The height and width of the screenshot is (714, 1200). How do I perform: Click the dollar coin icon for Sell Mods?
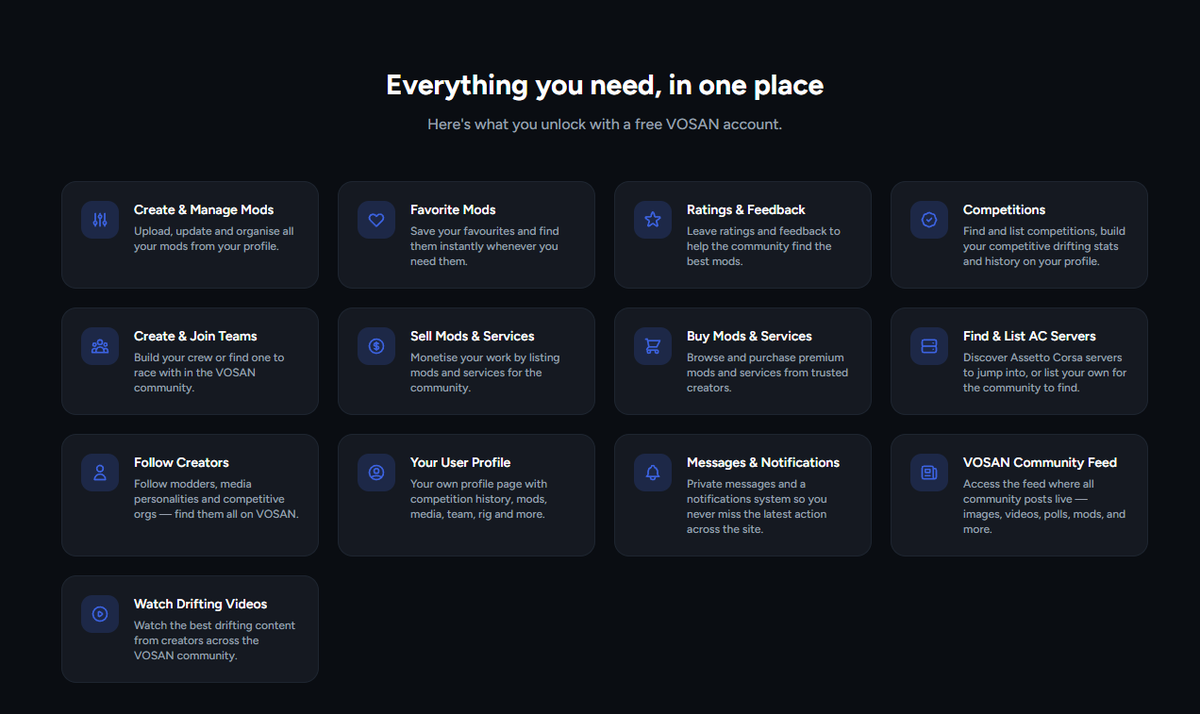coord(376,347)
